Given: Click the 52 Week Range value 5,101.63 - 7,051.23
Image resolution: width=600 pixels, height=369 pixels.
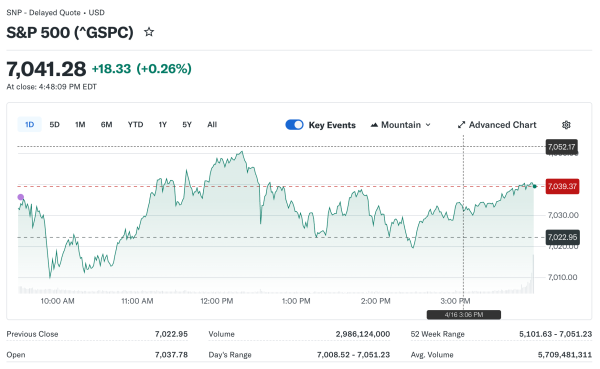Looking at the screenshot, I should (555, 334).
